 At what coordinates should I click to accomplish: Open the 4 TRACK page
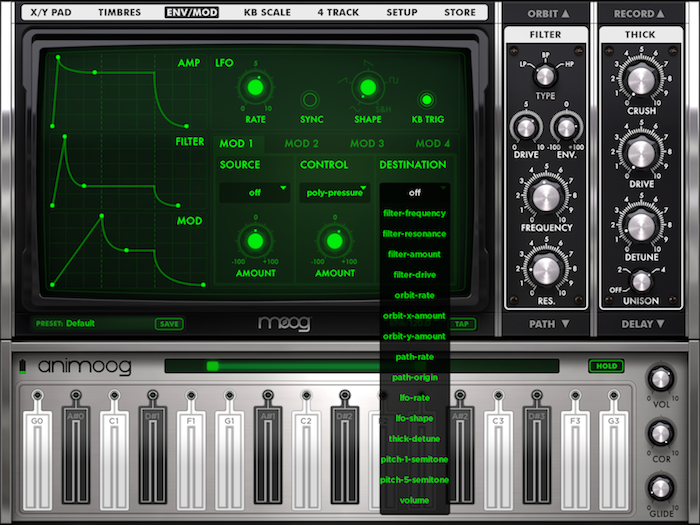click(x=338, y=12)
